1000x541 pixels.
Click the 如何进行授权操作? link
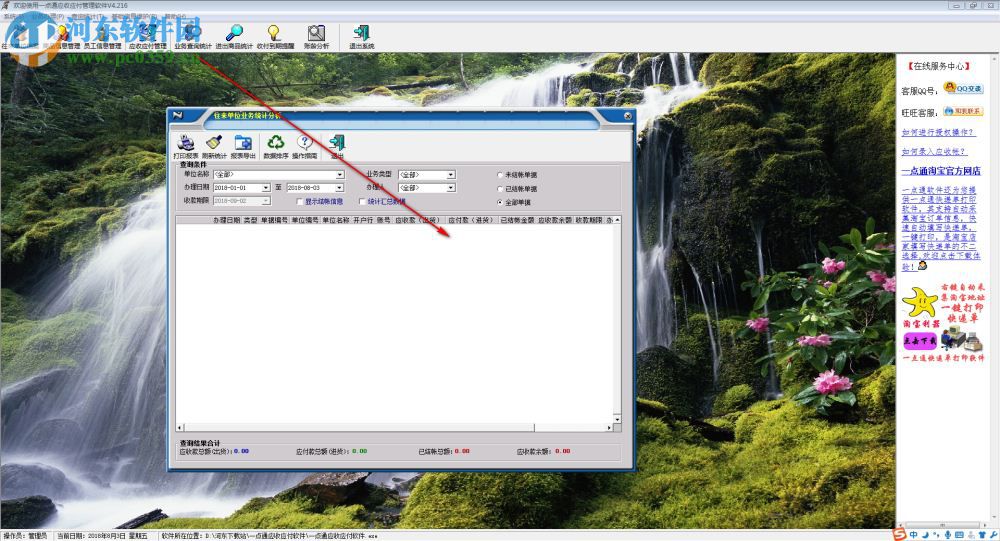pos(938,132)
